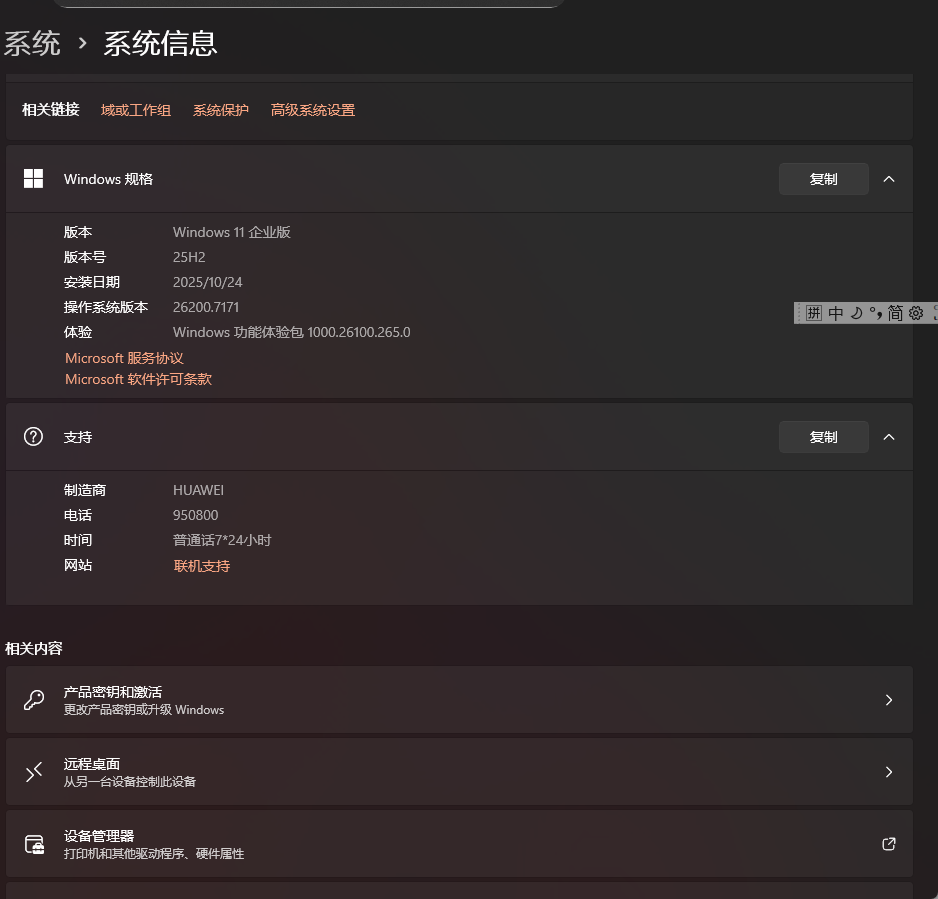This screenshot has width=938, height=899.
Task: Click the 系统信息 page title
Action: [x=160, y=43]
